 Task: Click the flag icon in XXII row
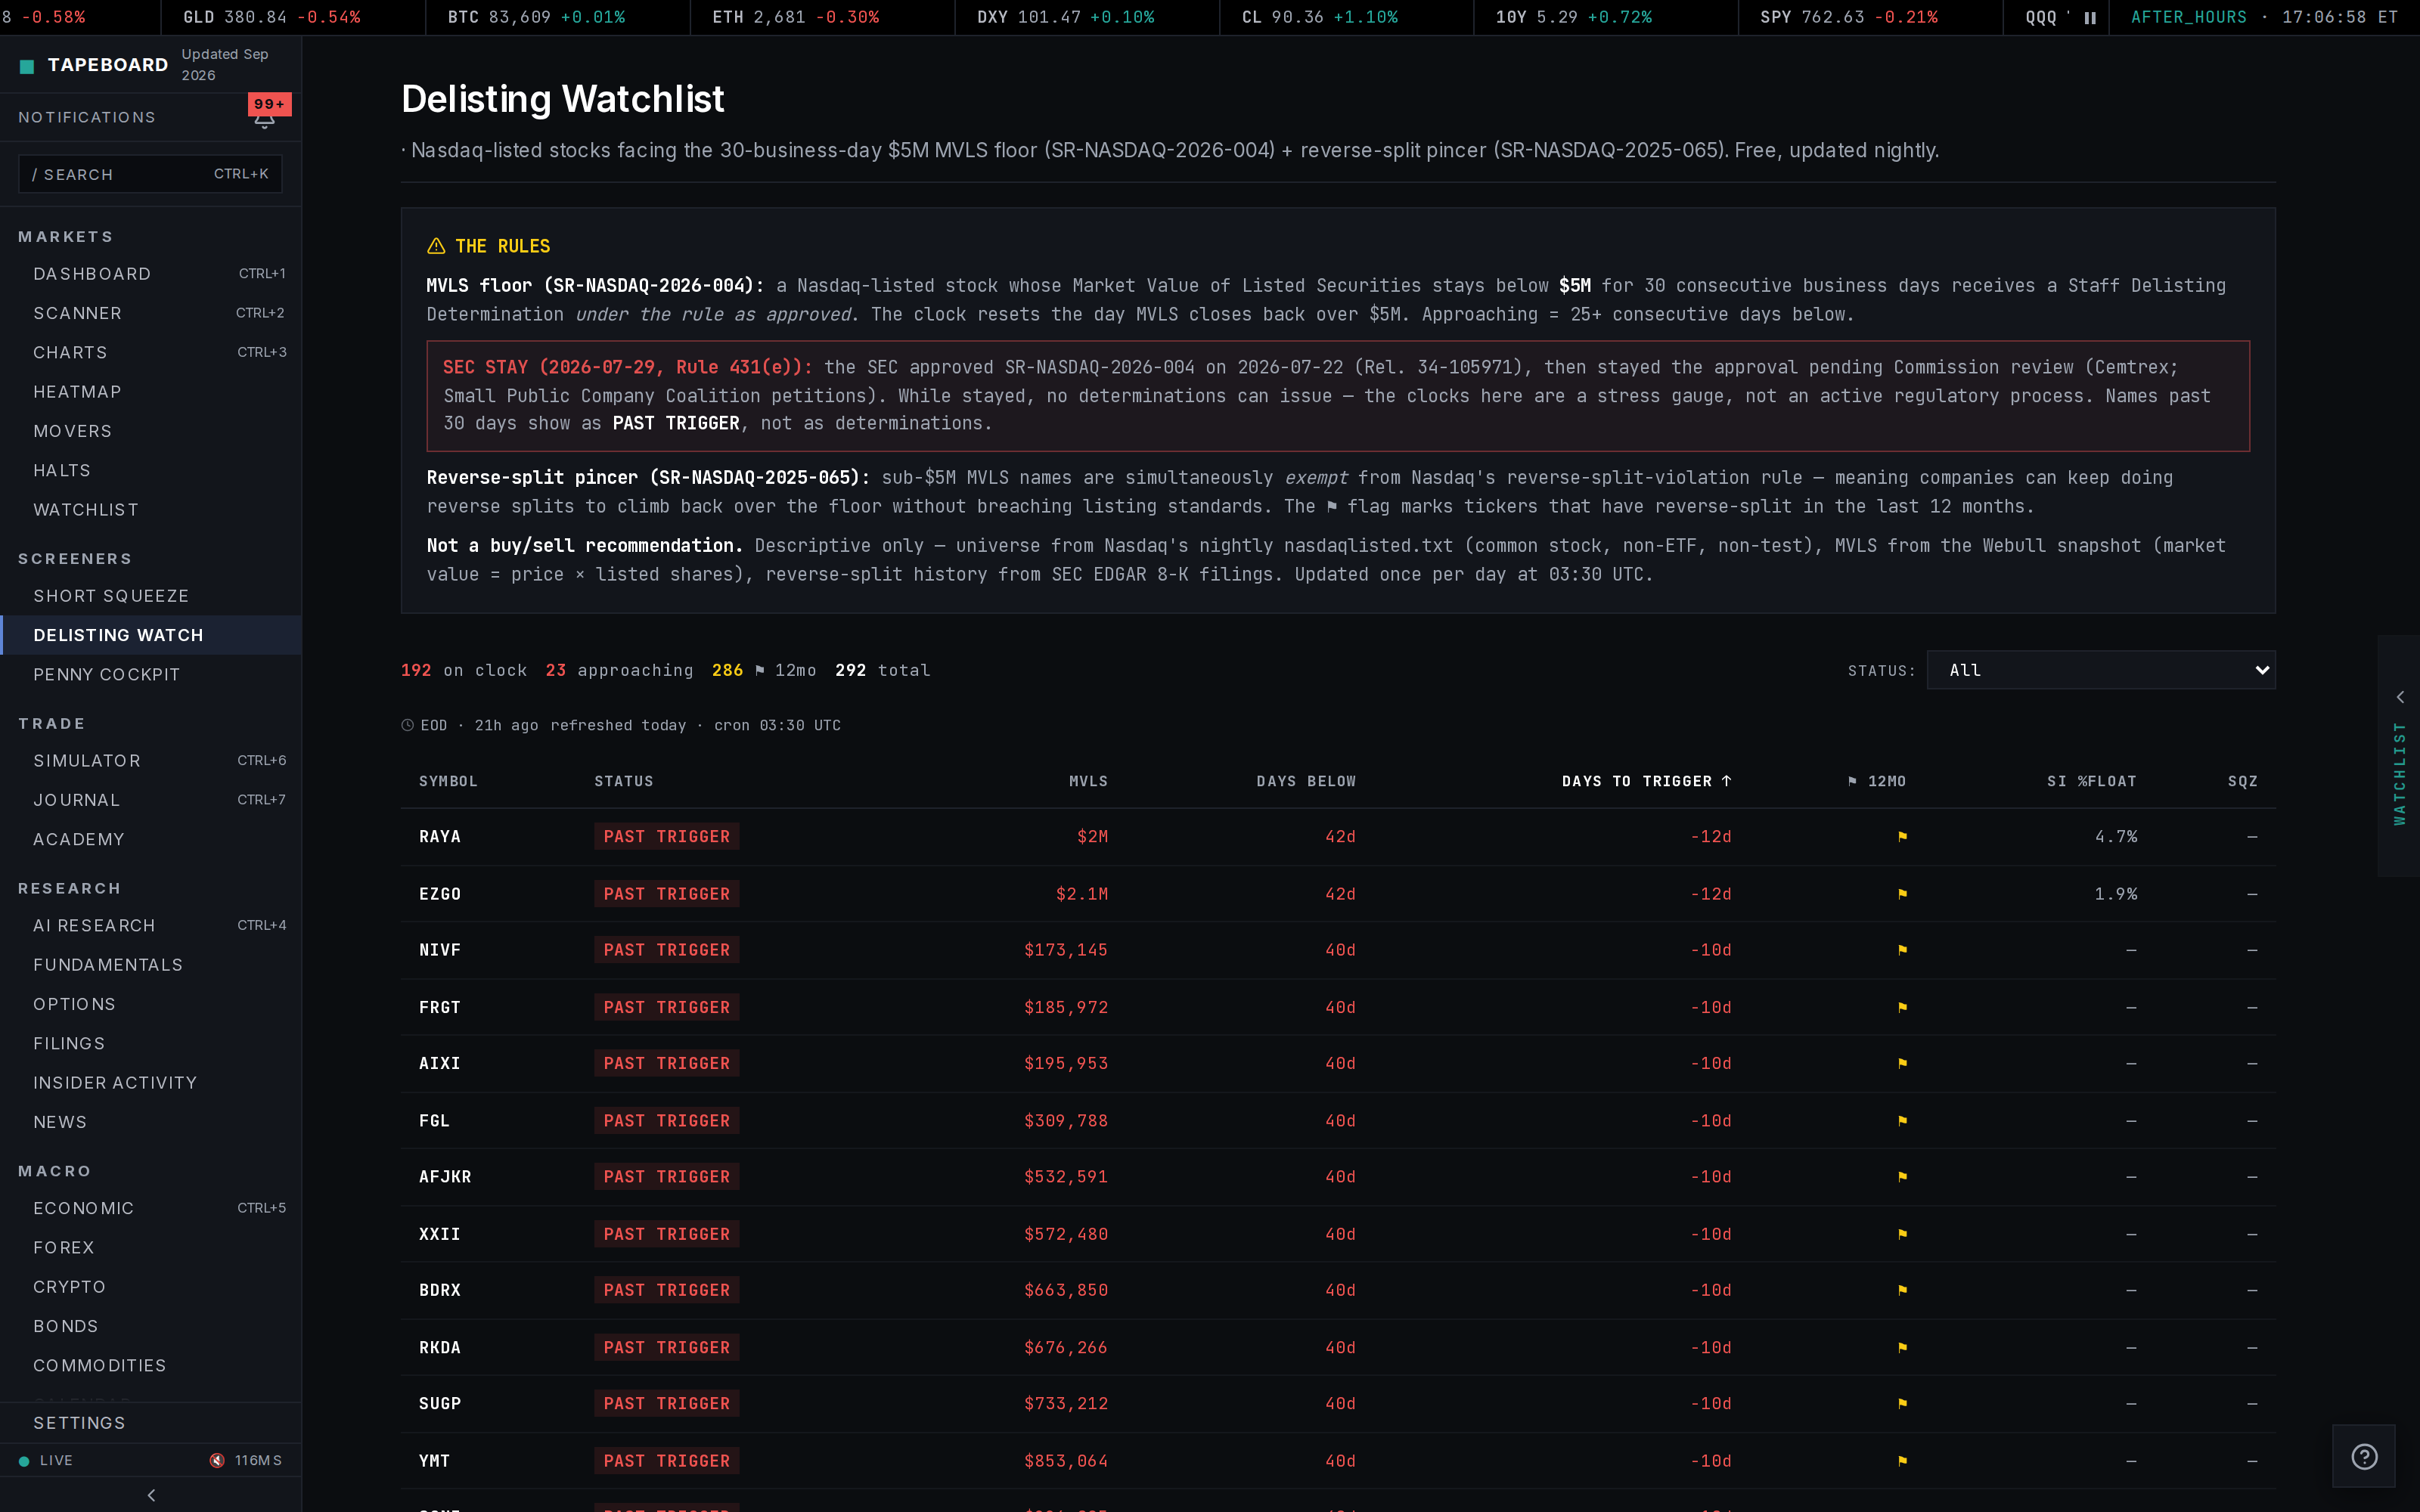(1902, 1234)
